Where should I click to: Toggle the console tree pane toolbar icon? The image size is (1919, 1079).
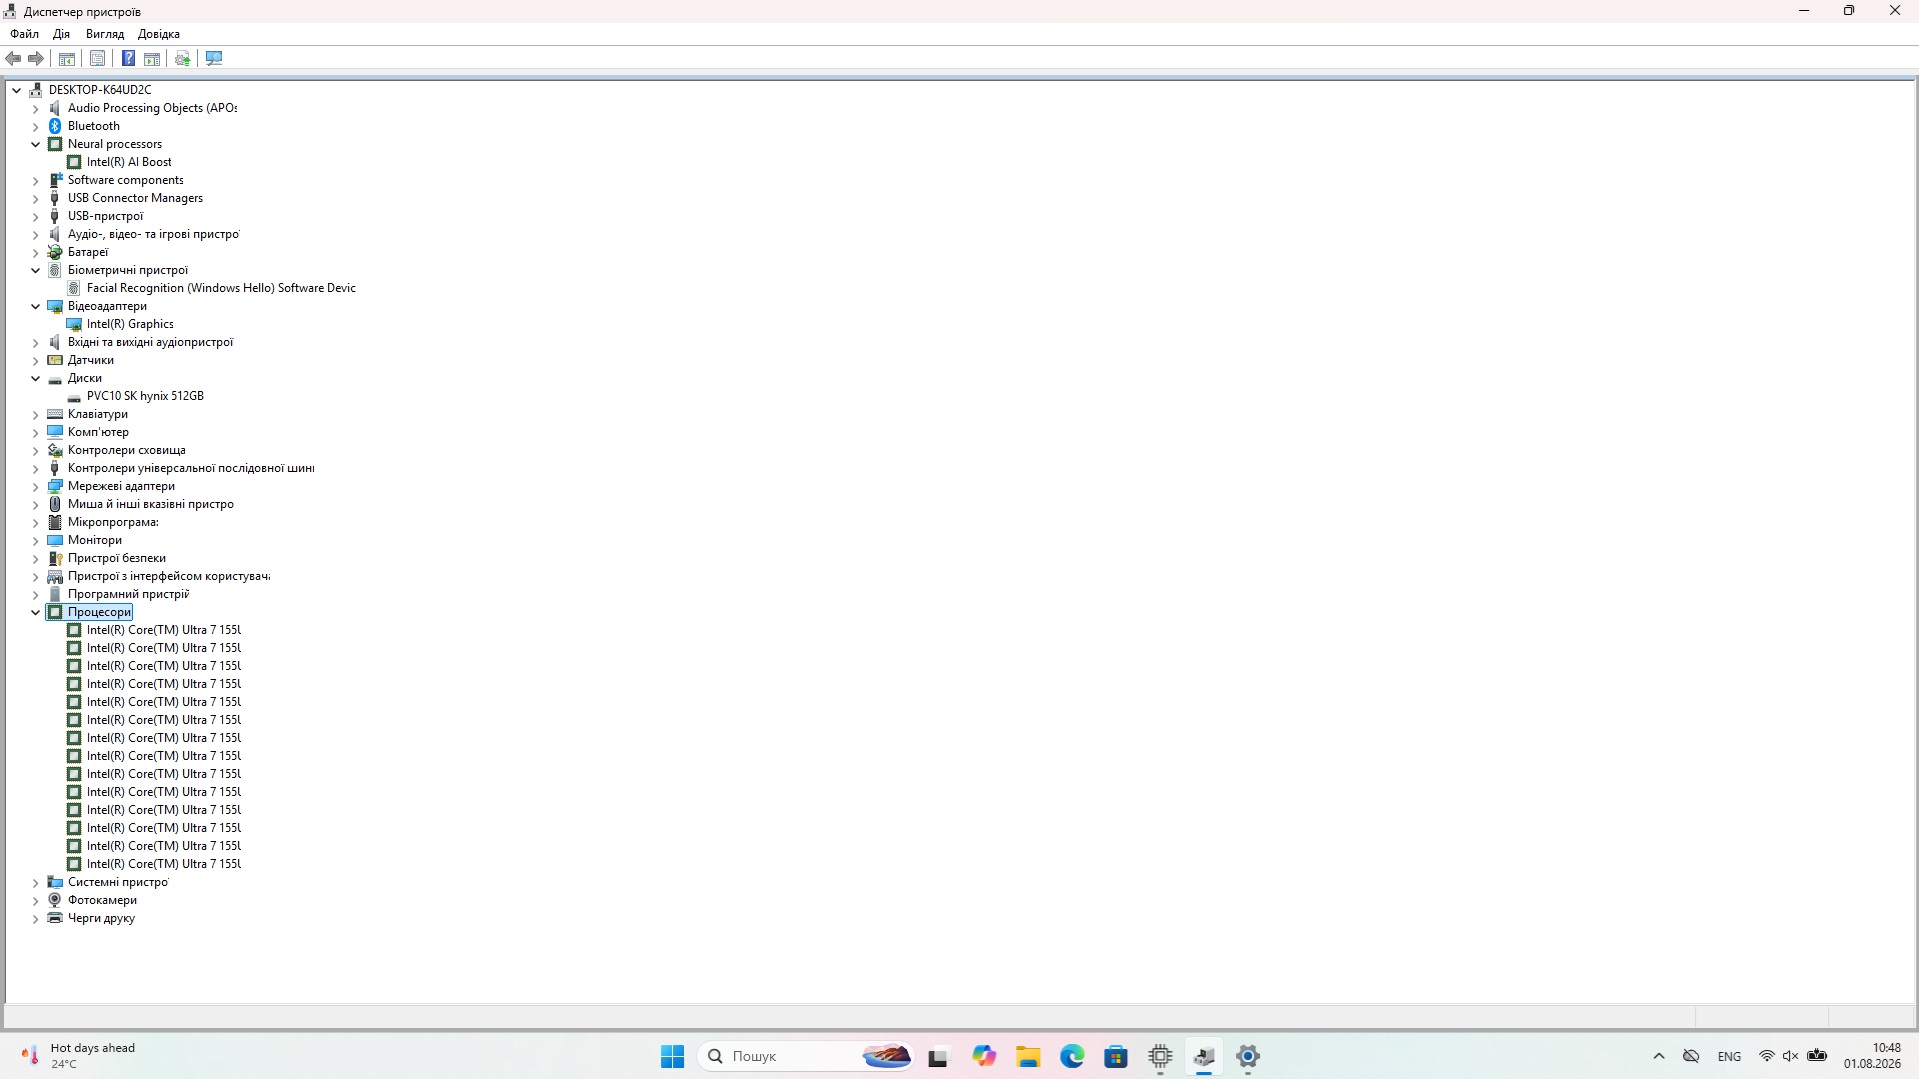(67, 59)
